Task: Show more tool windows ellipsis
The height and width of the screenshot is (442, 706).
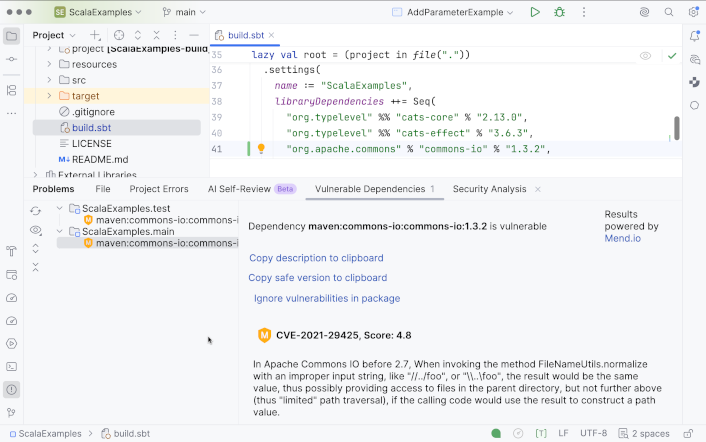Action: [x=12, y=113]
